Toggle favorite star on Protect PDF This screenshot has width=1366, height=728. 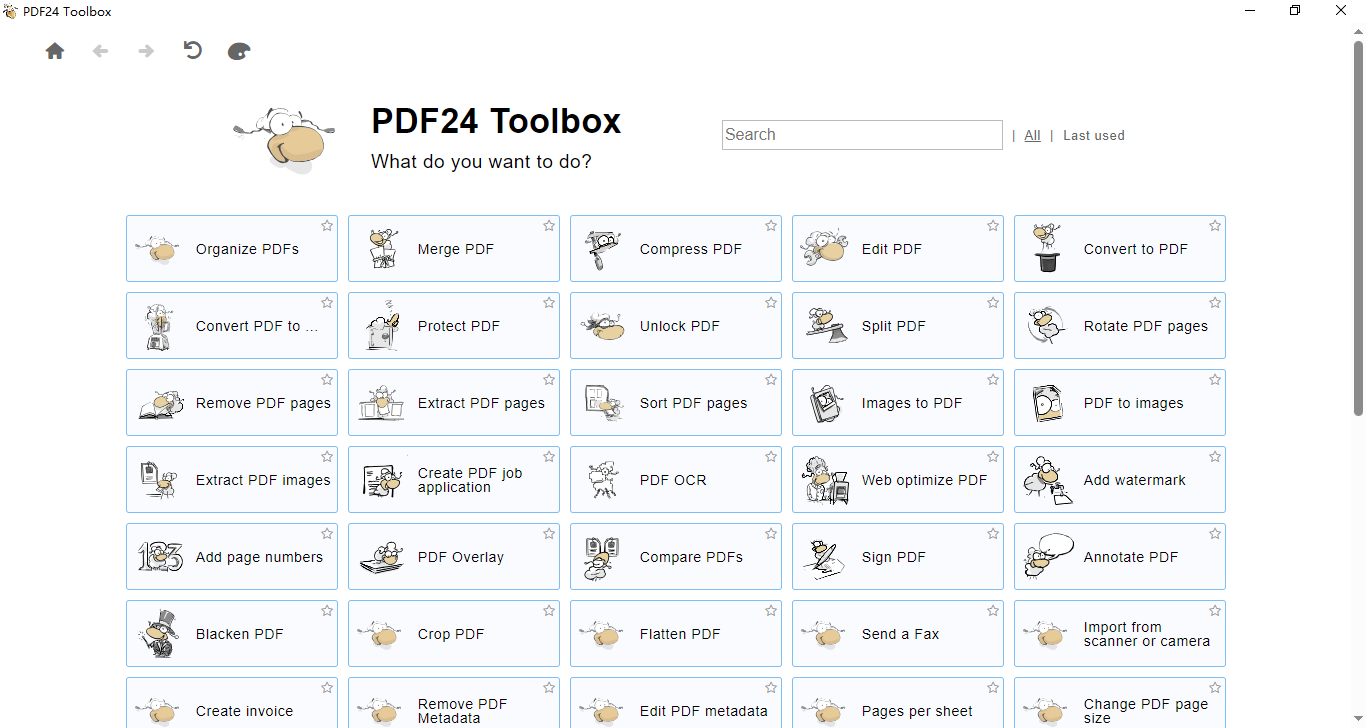549,303
